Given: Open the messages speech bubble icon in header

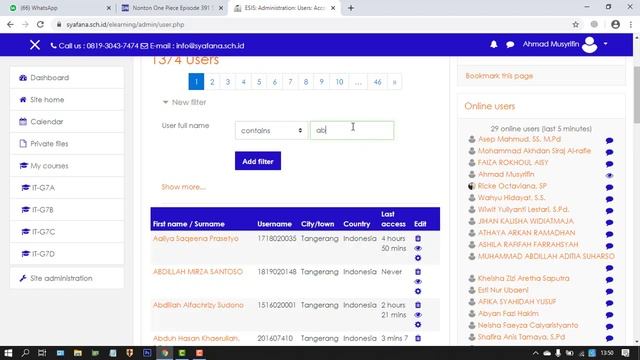Looking at the screenshot, I should tap(510, 44).
